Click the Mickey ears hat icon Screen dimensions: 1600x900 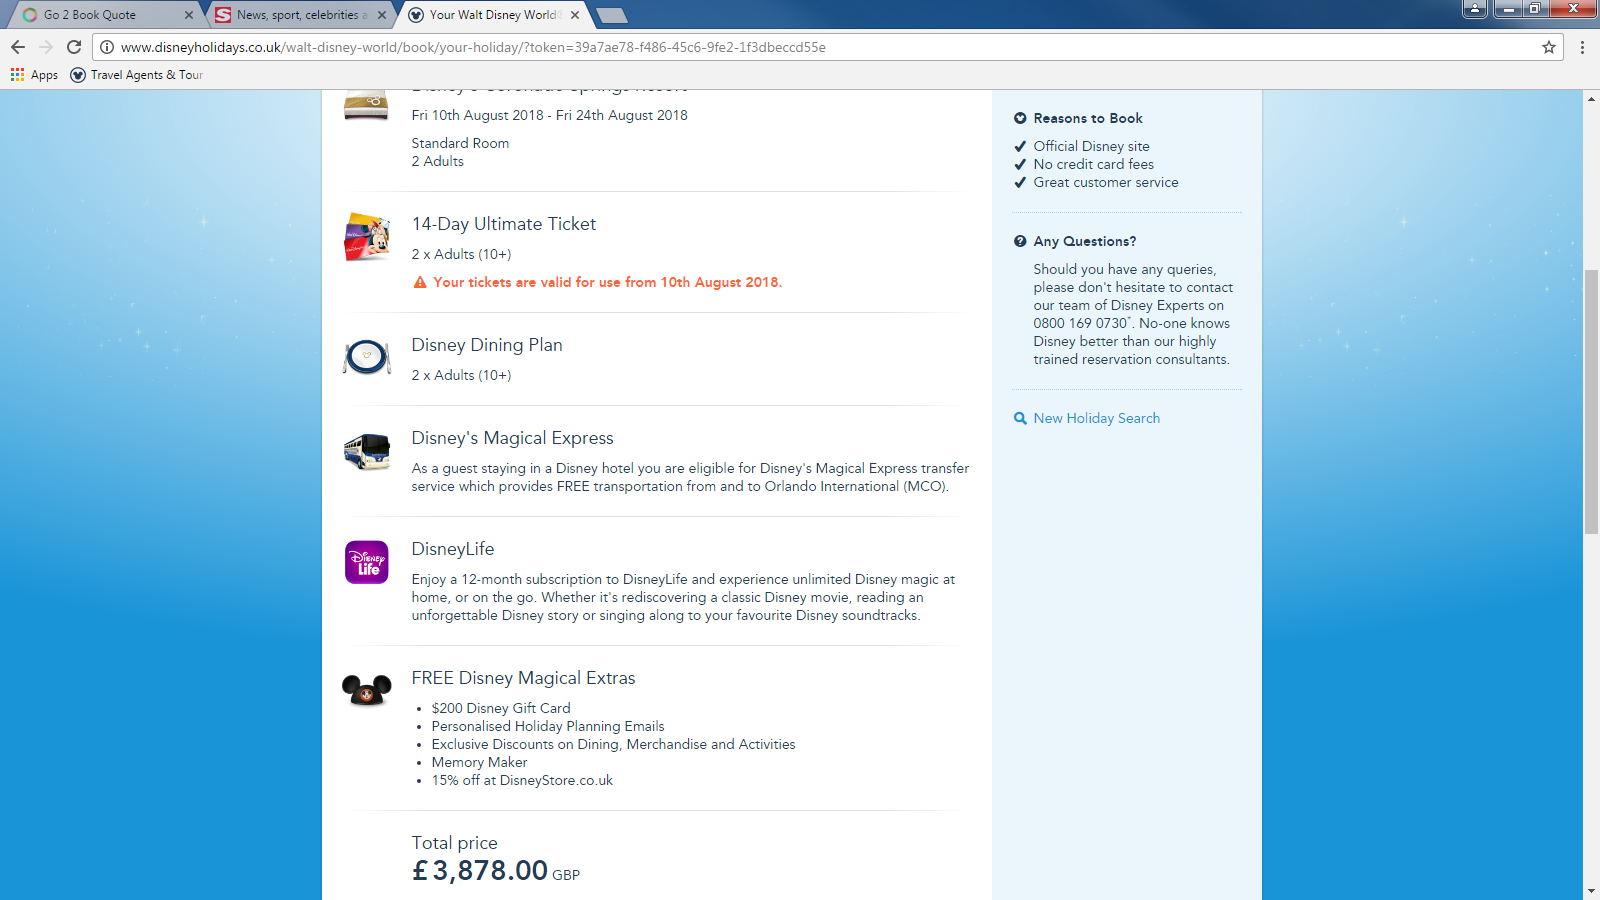(x=367, y=690)
